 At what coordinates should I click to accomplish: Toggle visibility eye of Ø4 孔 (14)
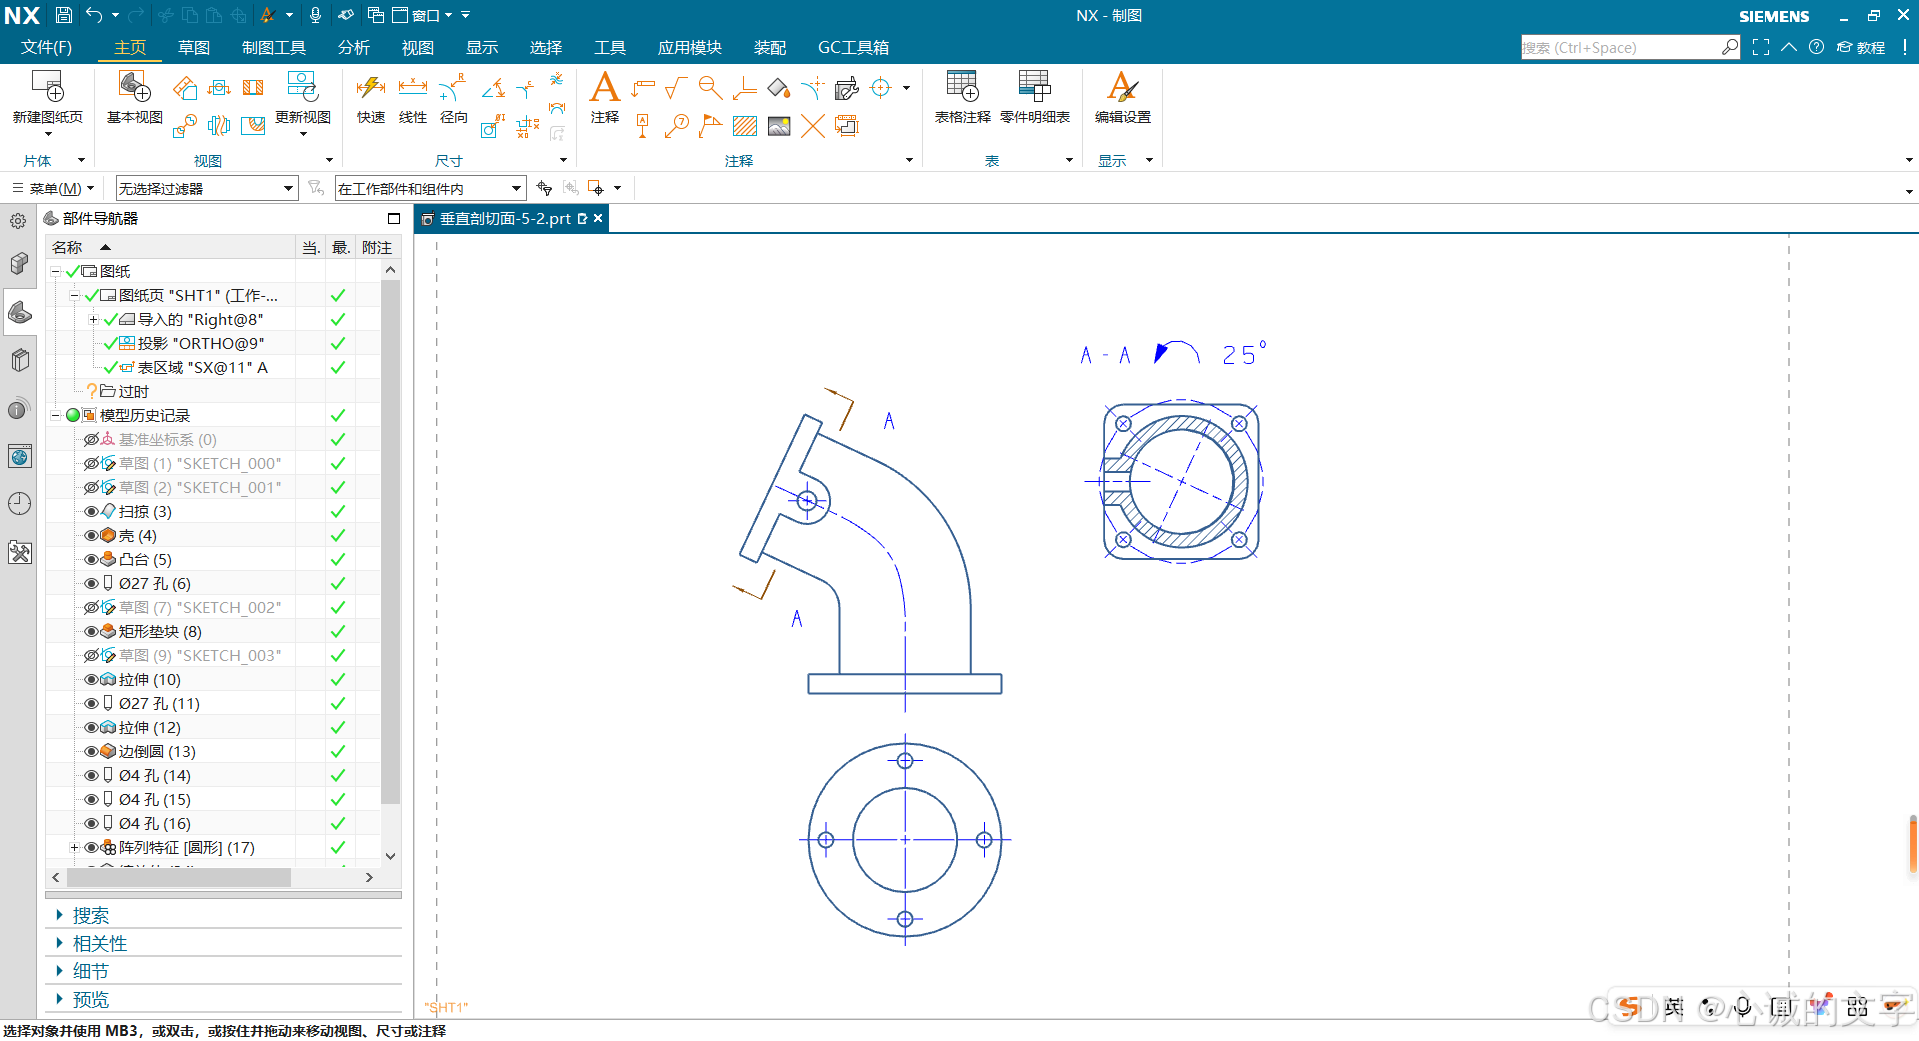(x=91, y=775)
